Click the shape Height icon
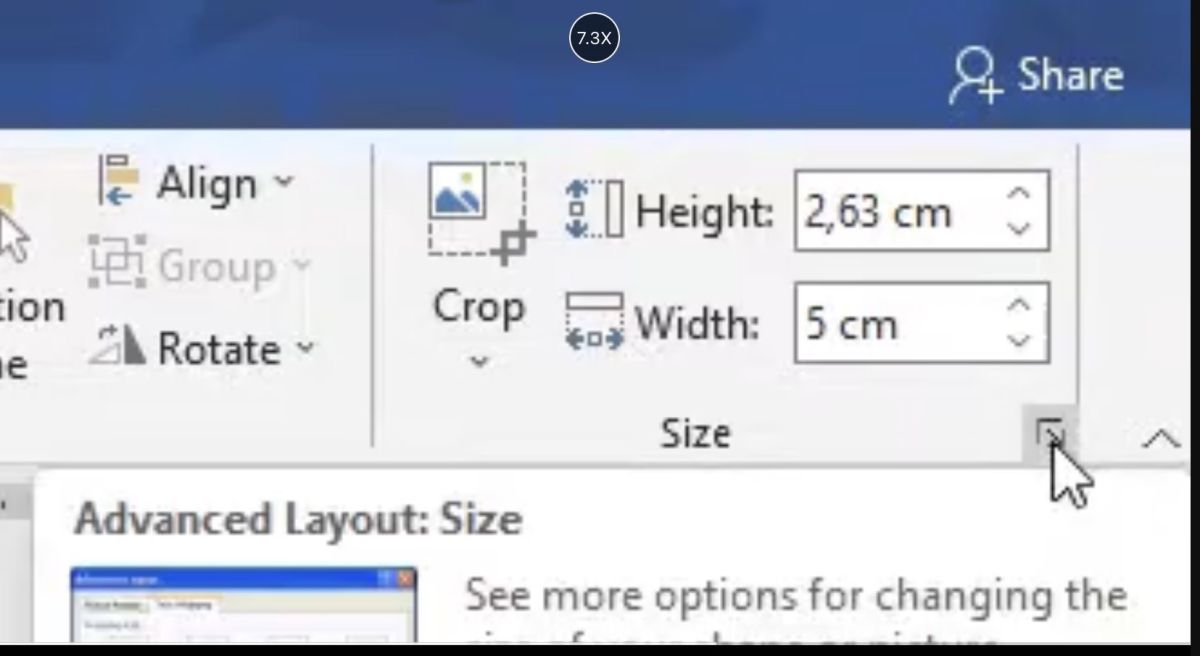The width and height of the screenshot is (1200, 656). (x=594, y=210)
